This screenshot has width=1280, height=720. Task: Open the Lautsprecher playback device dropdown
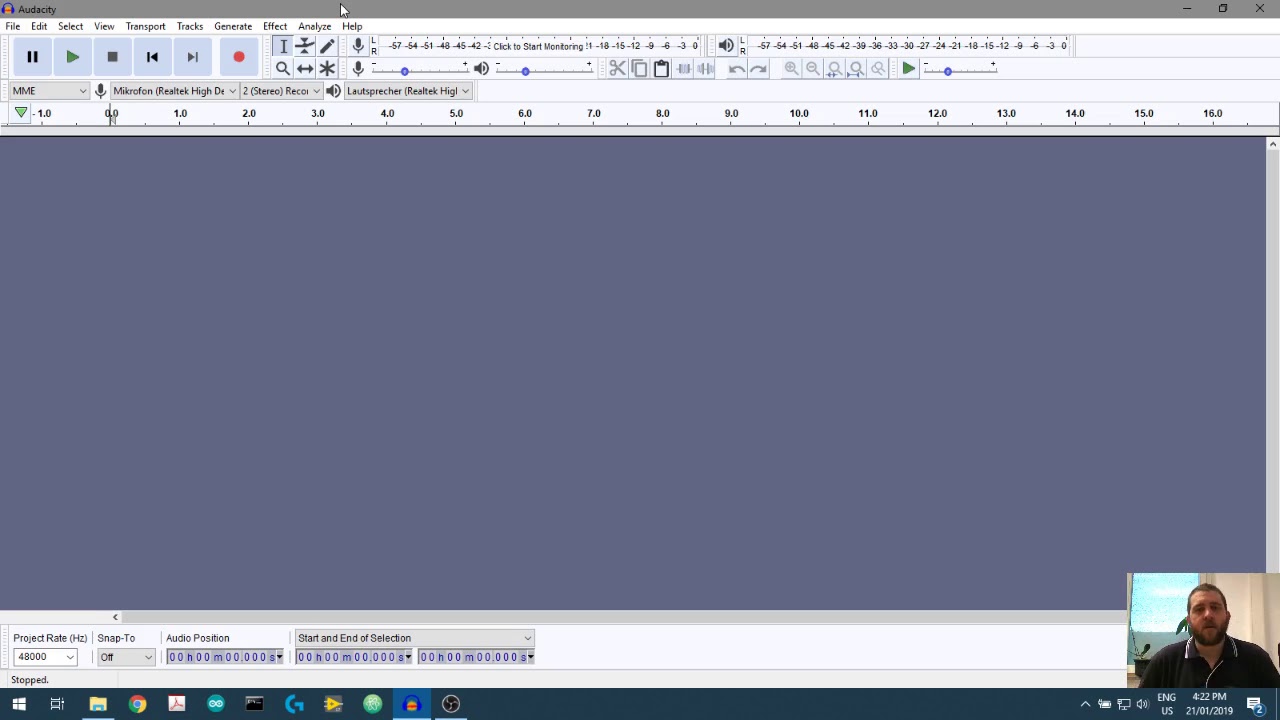[x=407, y=91]
